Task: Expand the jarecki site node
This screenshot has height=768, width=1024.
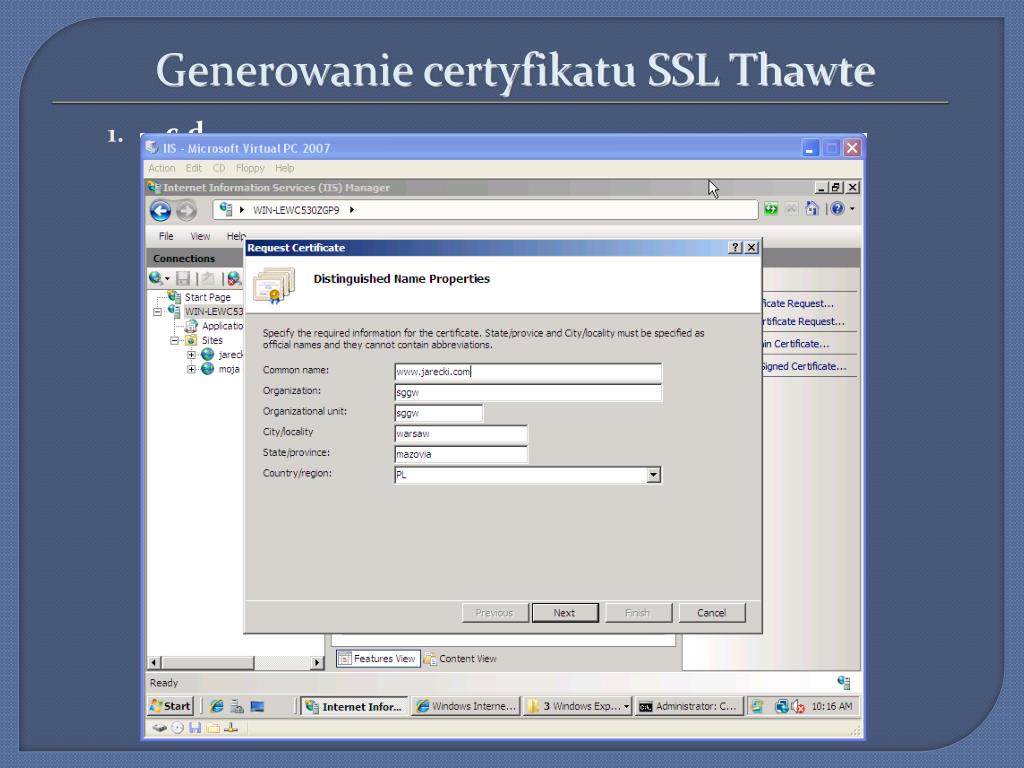Action: point(191,355)
